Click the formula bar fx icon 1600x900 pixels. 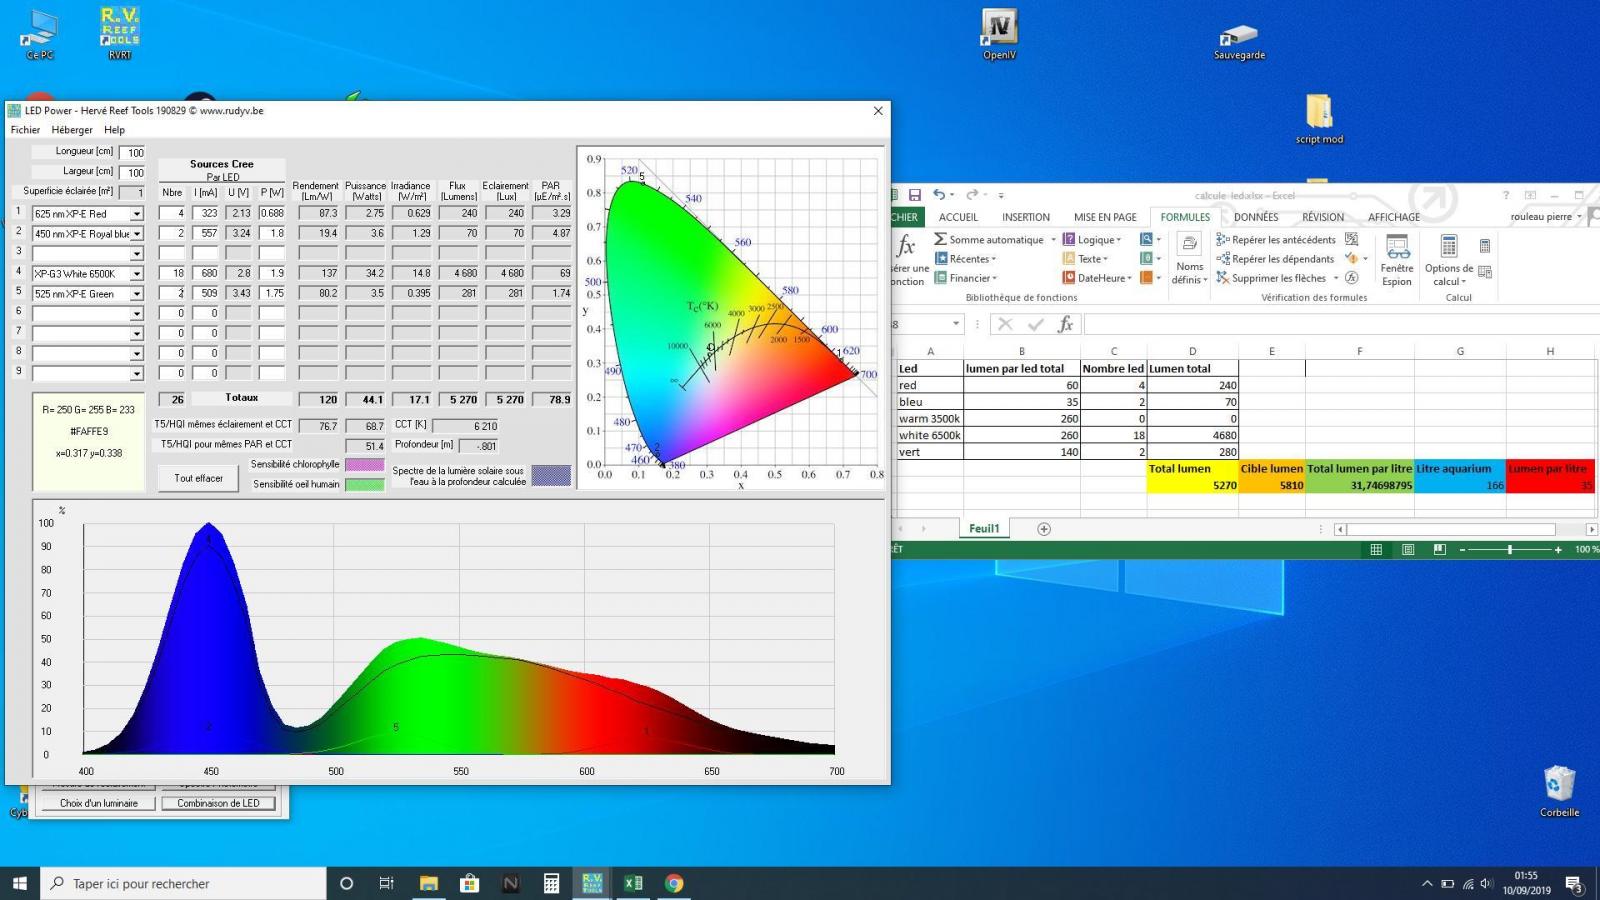1065,324
